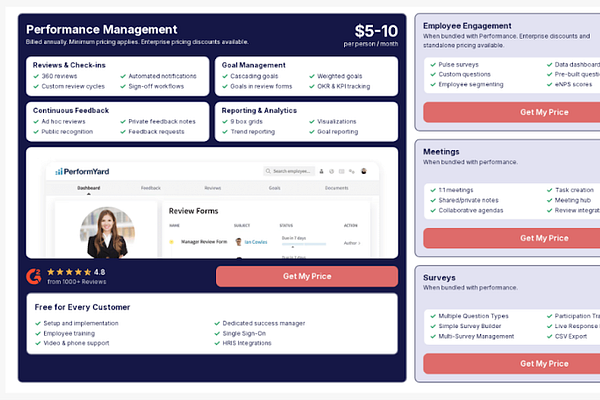Click the checkmark beside Setup and implementation
The image size is (600, 400).
point(38,323)
